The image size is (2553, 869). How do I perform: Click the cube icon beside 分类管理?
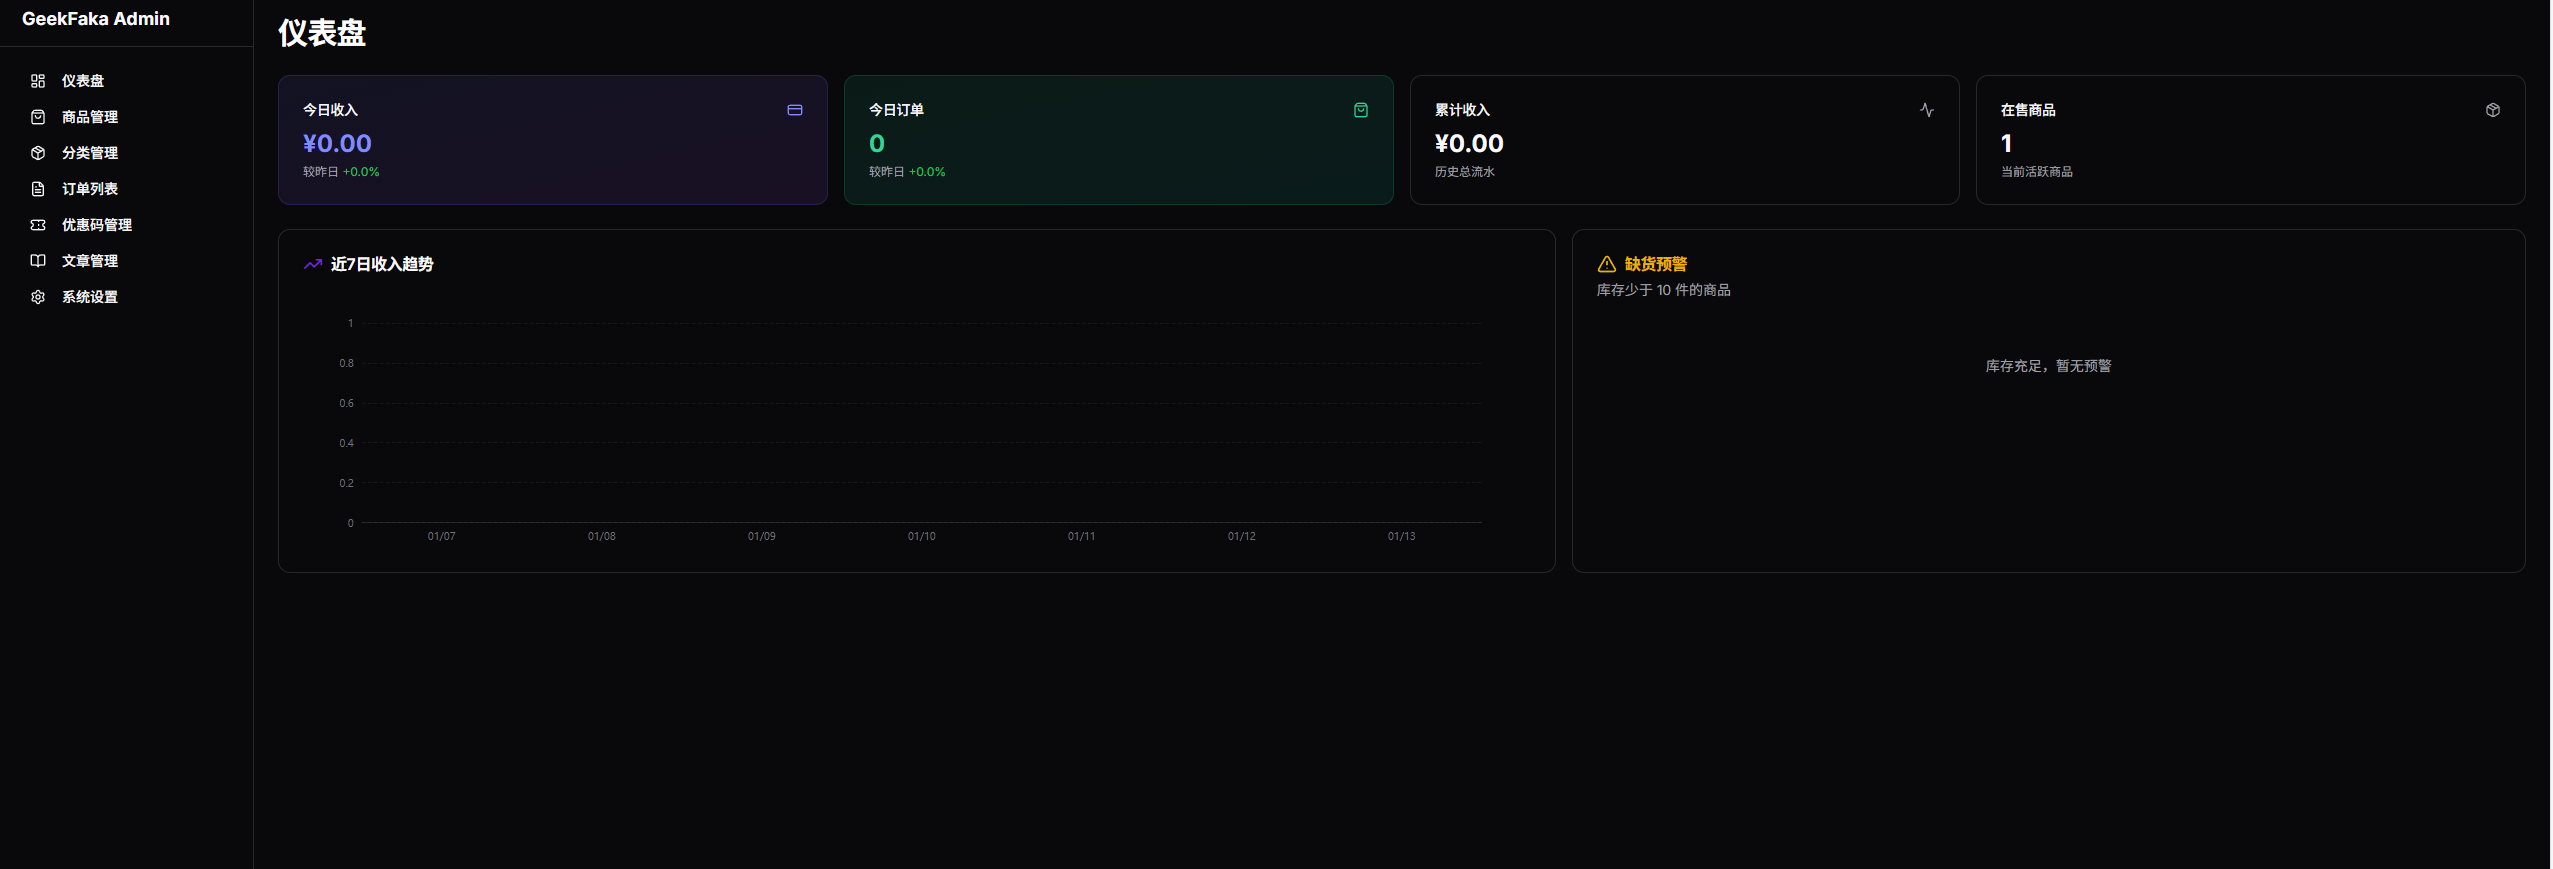pos(38,153)
